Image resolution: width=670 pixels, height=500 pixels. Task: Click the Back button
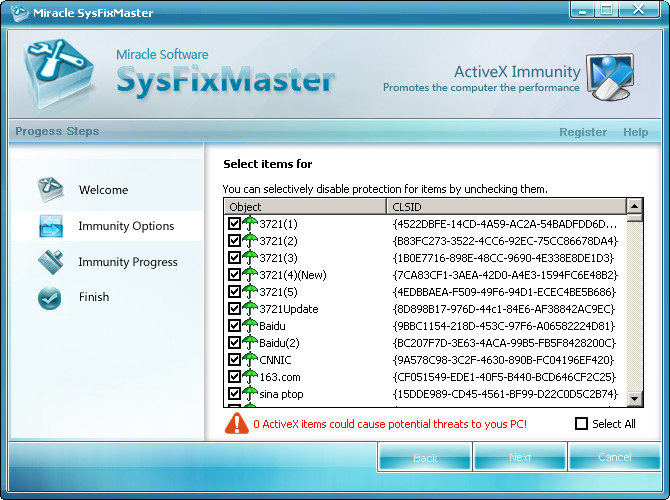click(425, 457)
